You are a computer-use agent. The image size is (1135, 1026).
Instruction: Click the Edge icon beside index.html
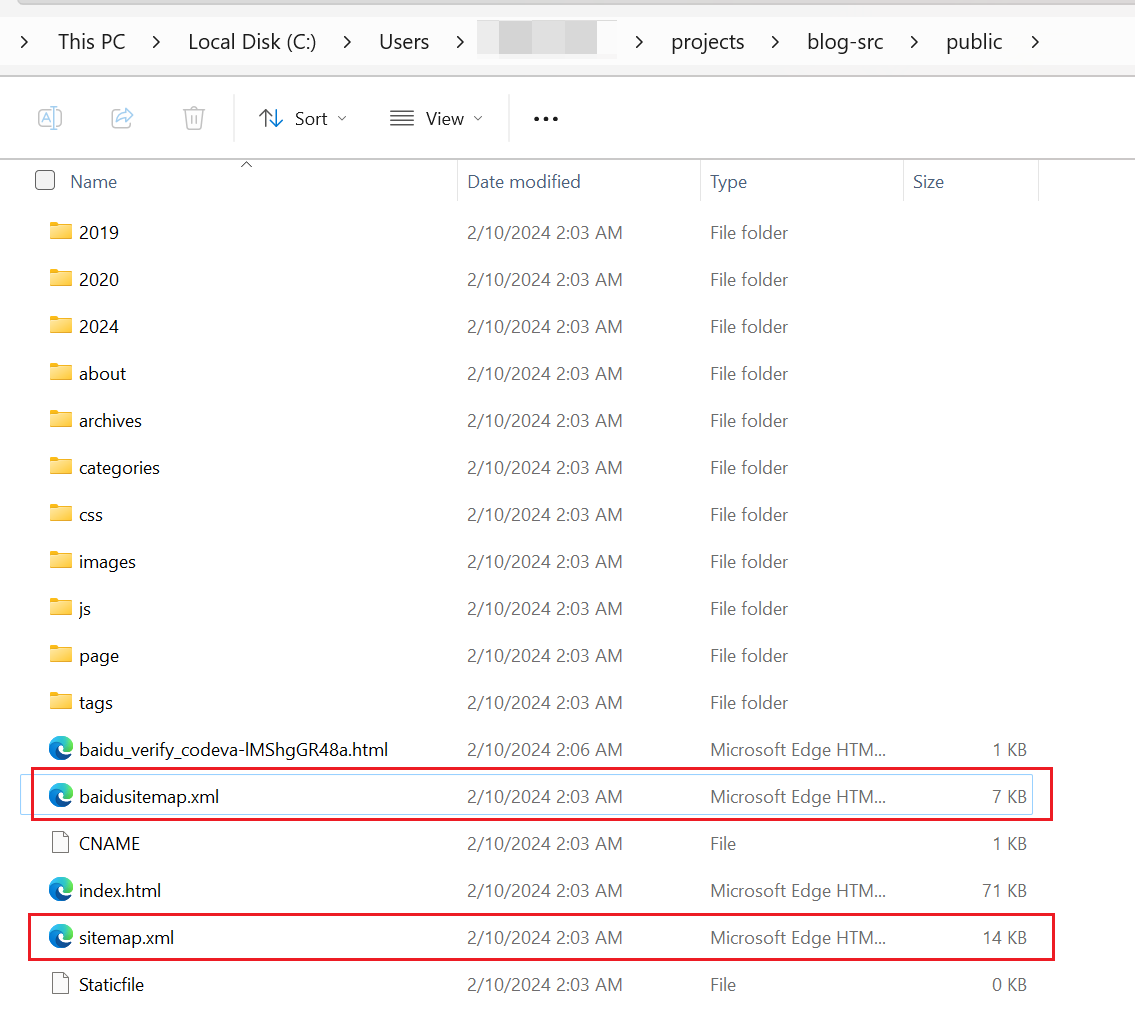(x=61, y=890)
